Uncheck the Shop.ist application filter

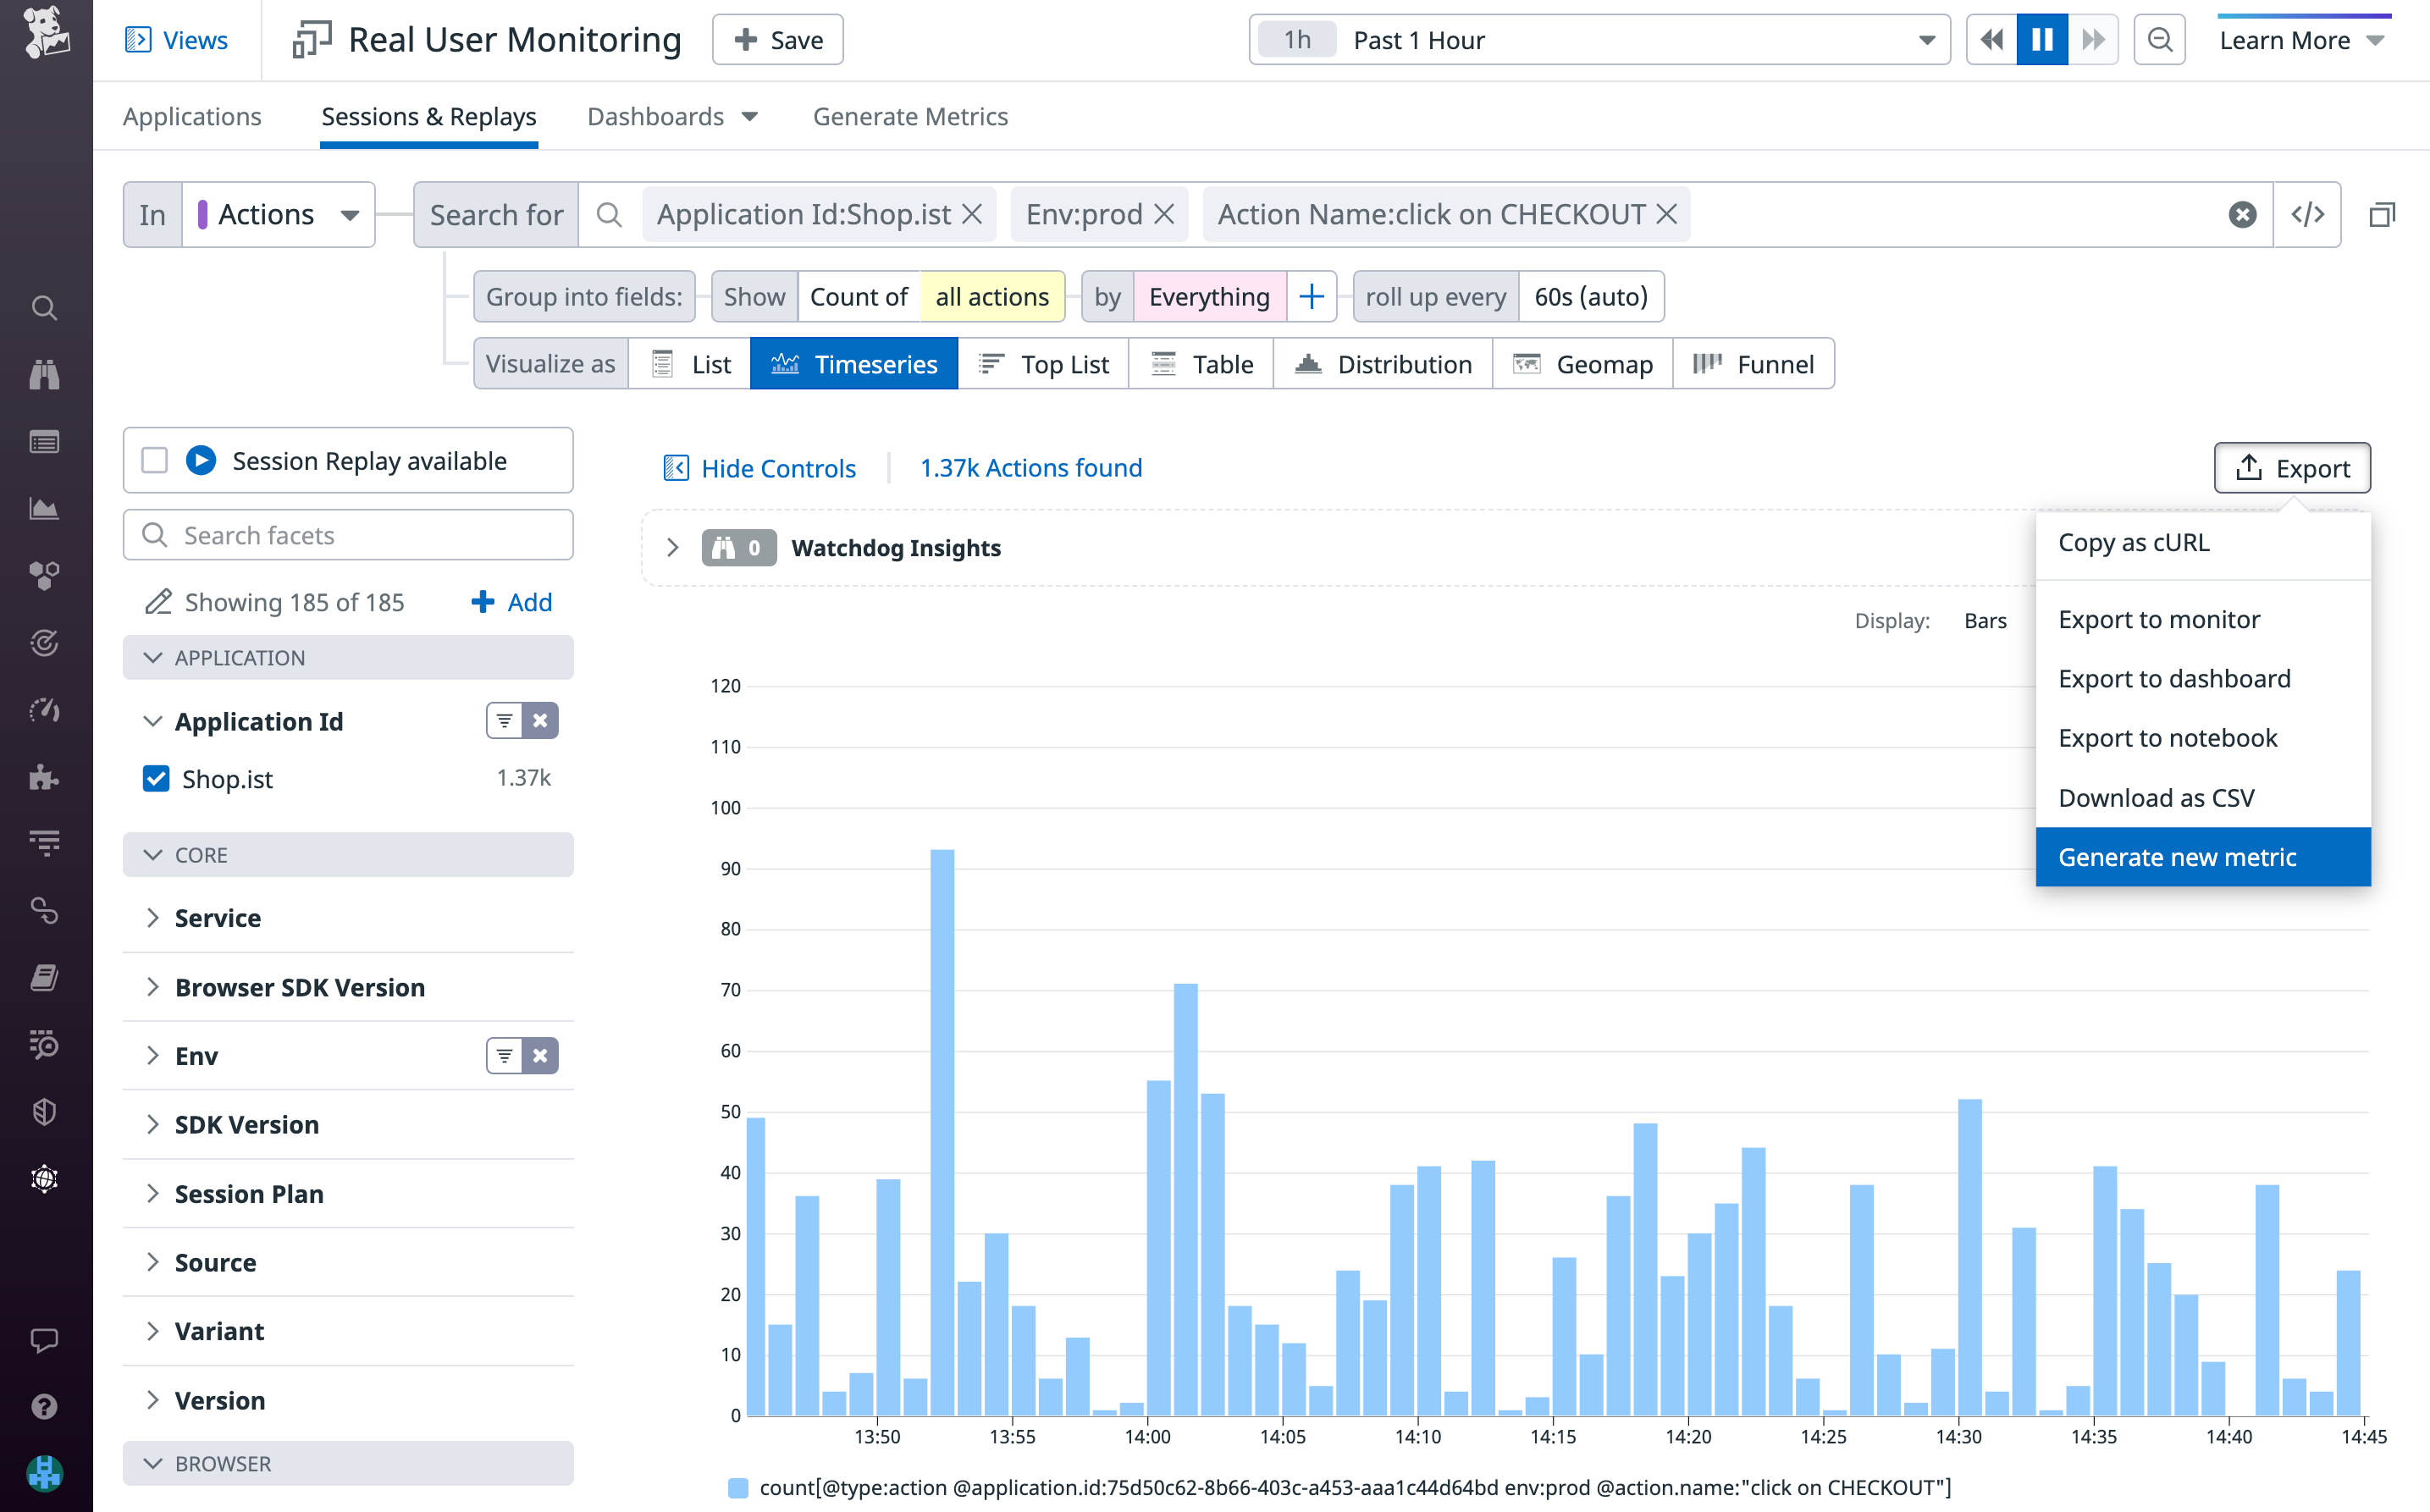point(157,778)
